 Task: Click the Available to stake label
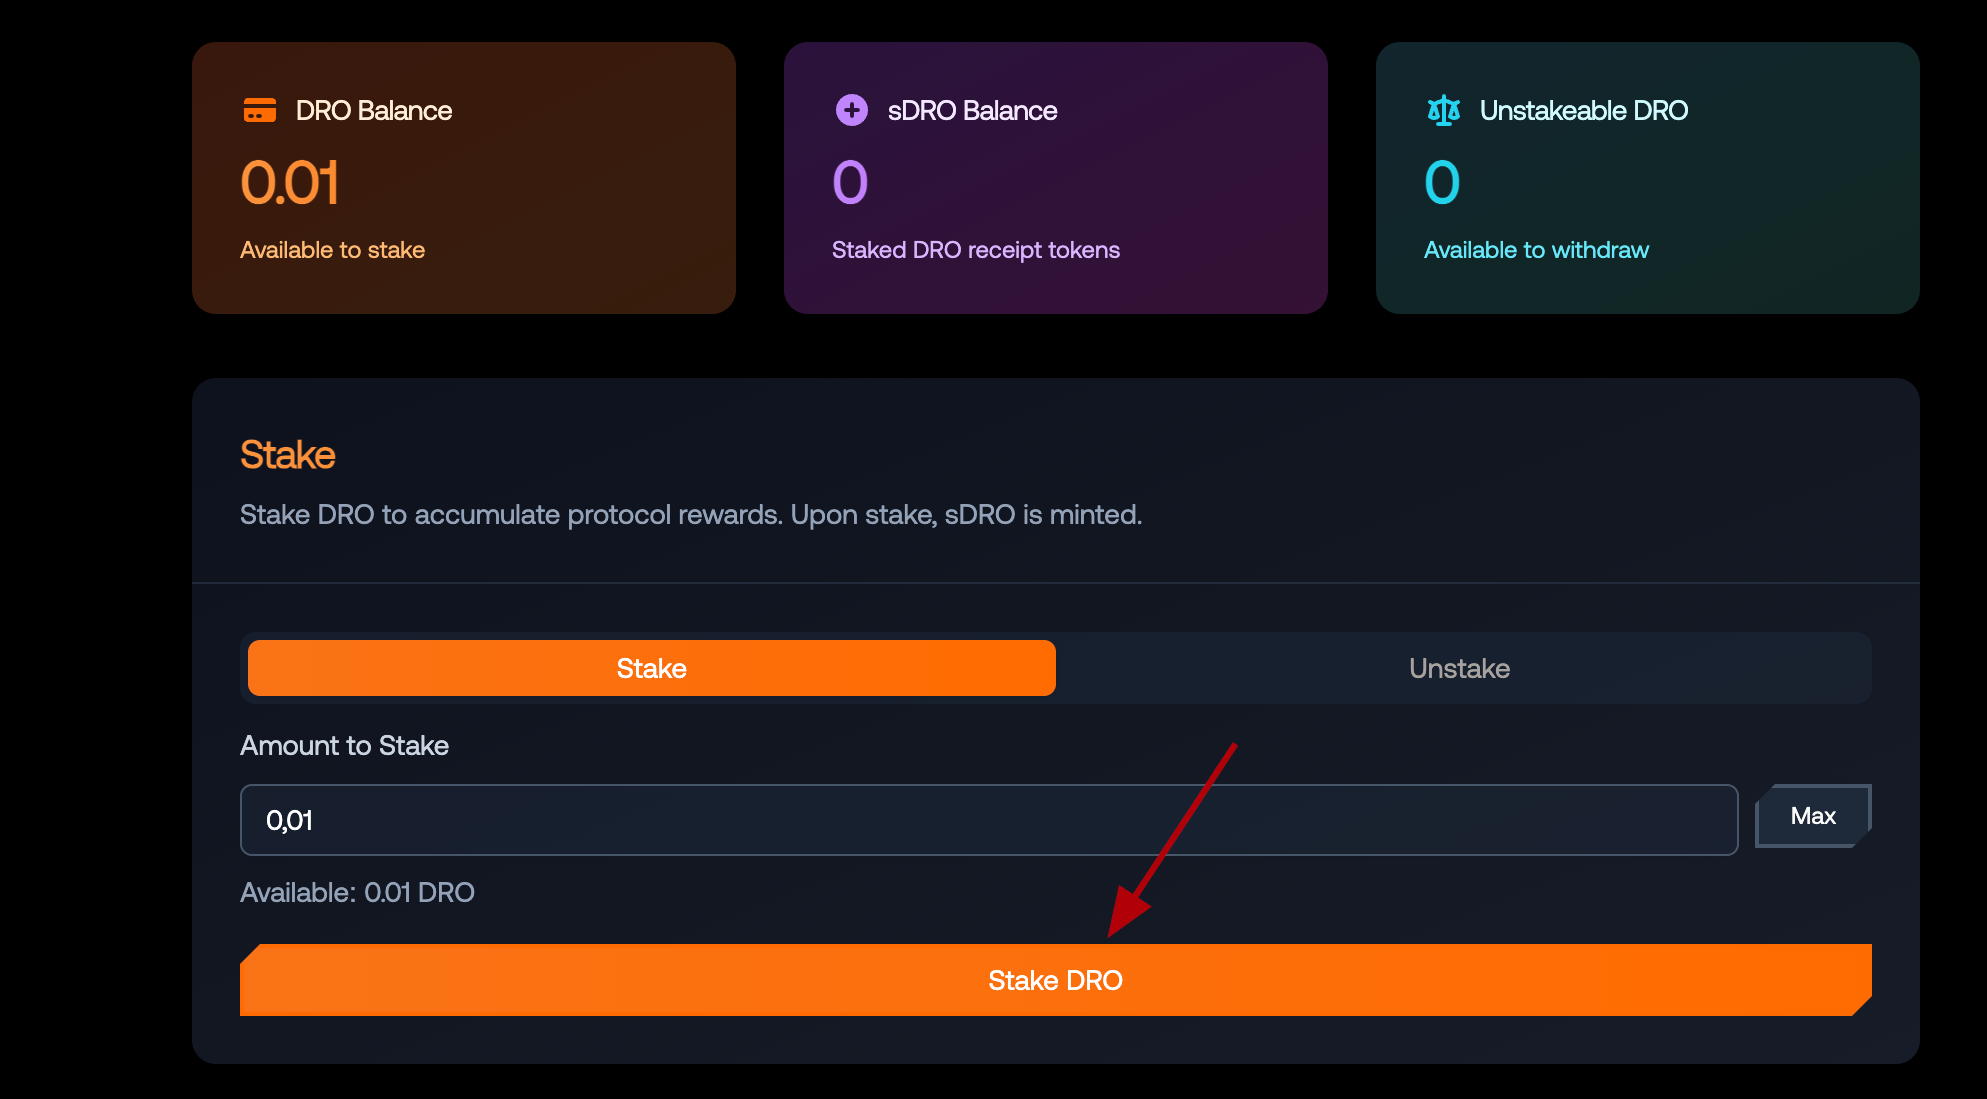(x=332, y=250)
